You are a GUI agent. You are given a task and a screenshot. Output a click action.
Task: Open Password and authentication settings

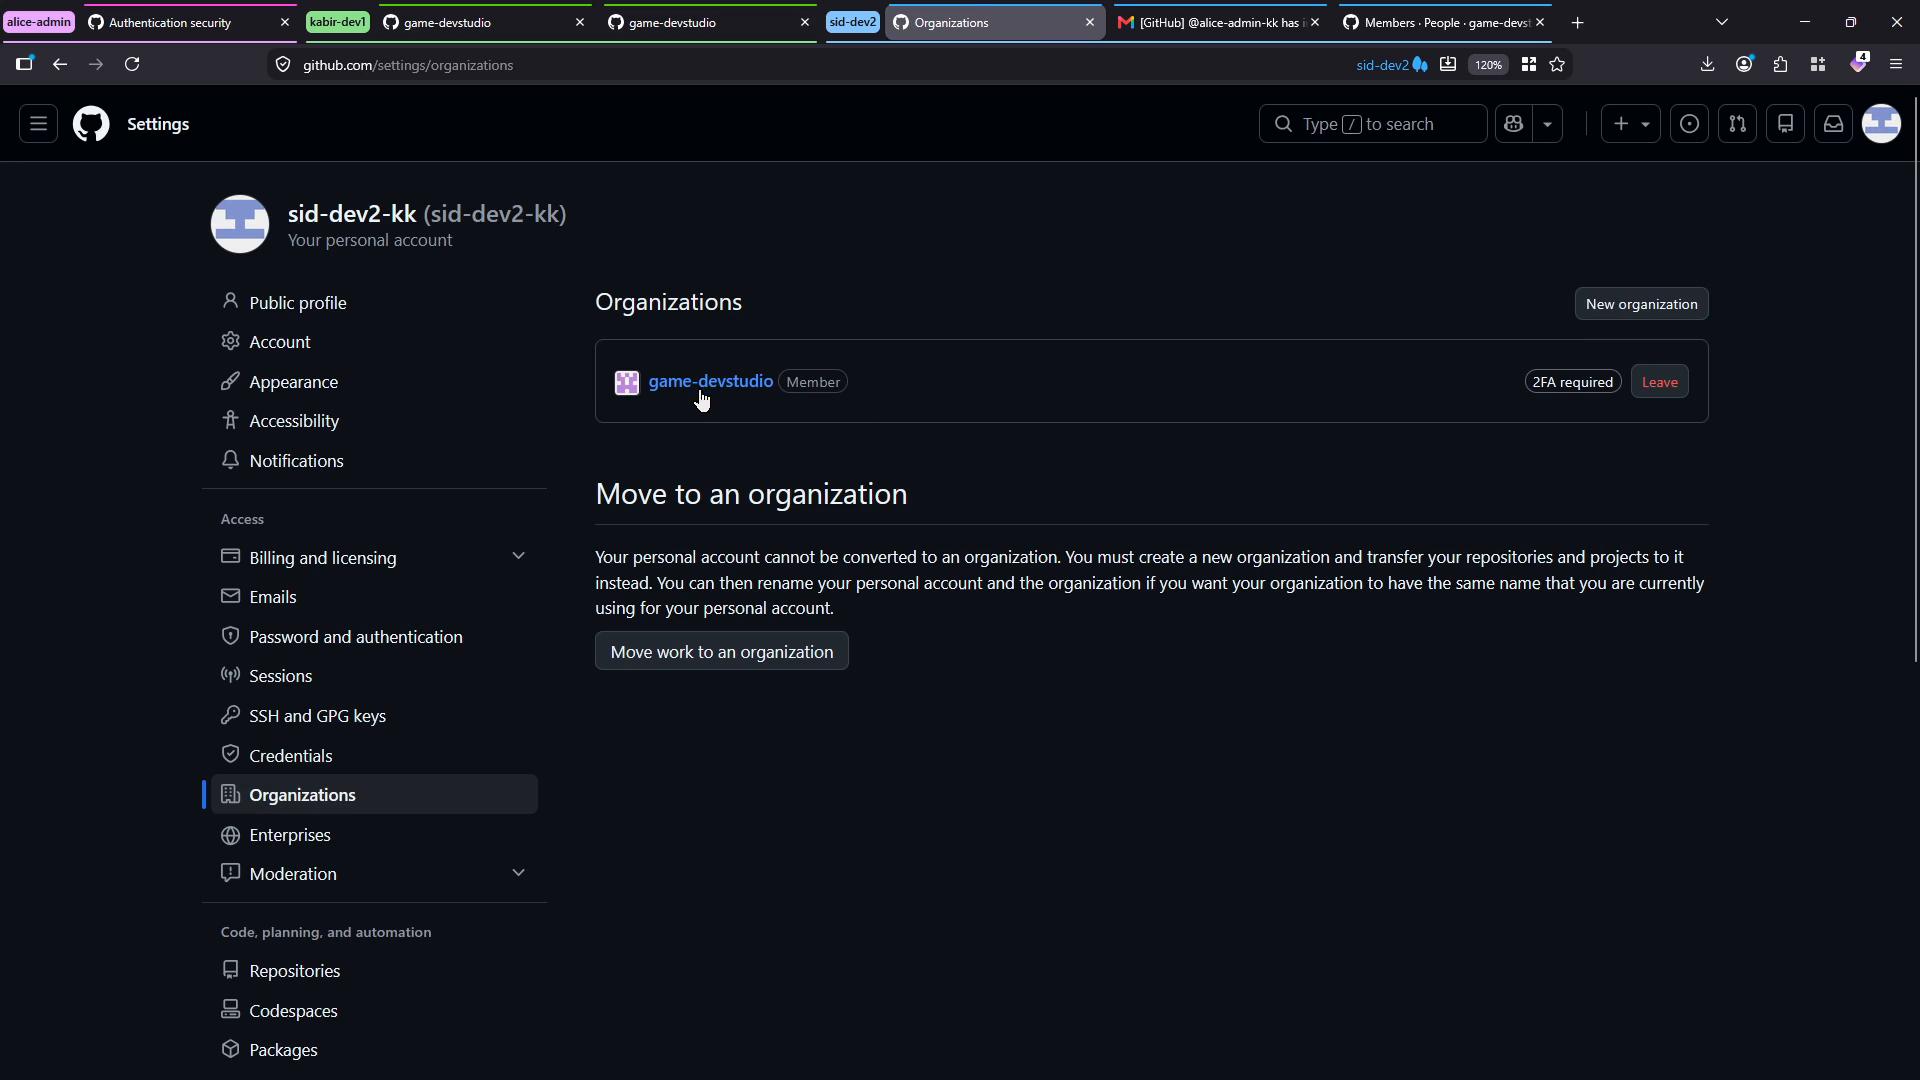[374, 637]
